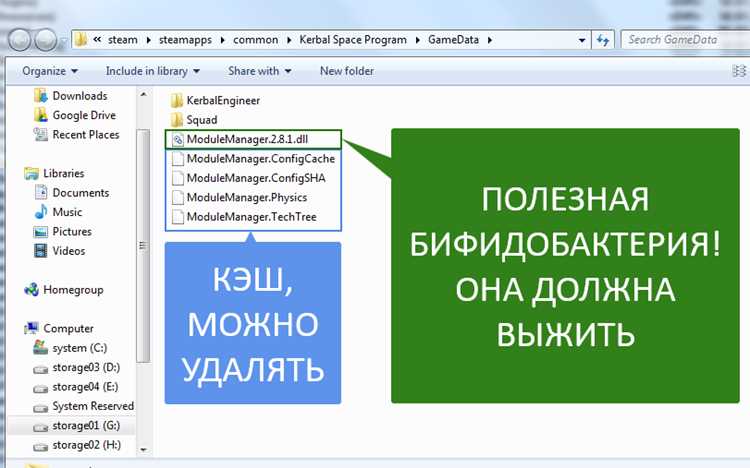Open the storage04 (E:) drive

point(85,387)
